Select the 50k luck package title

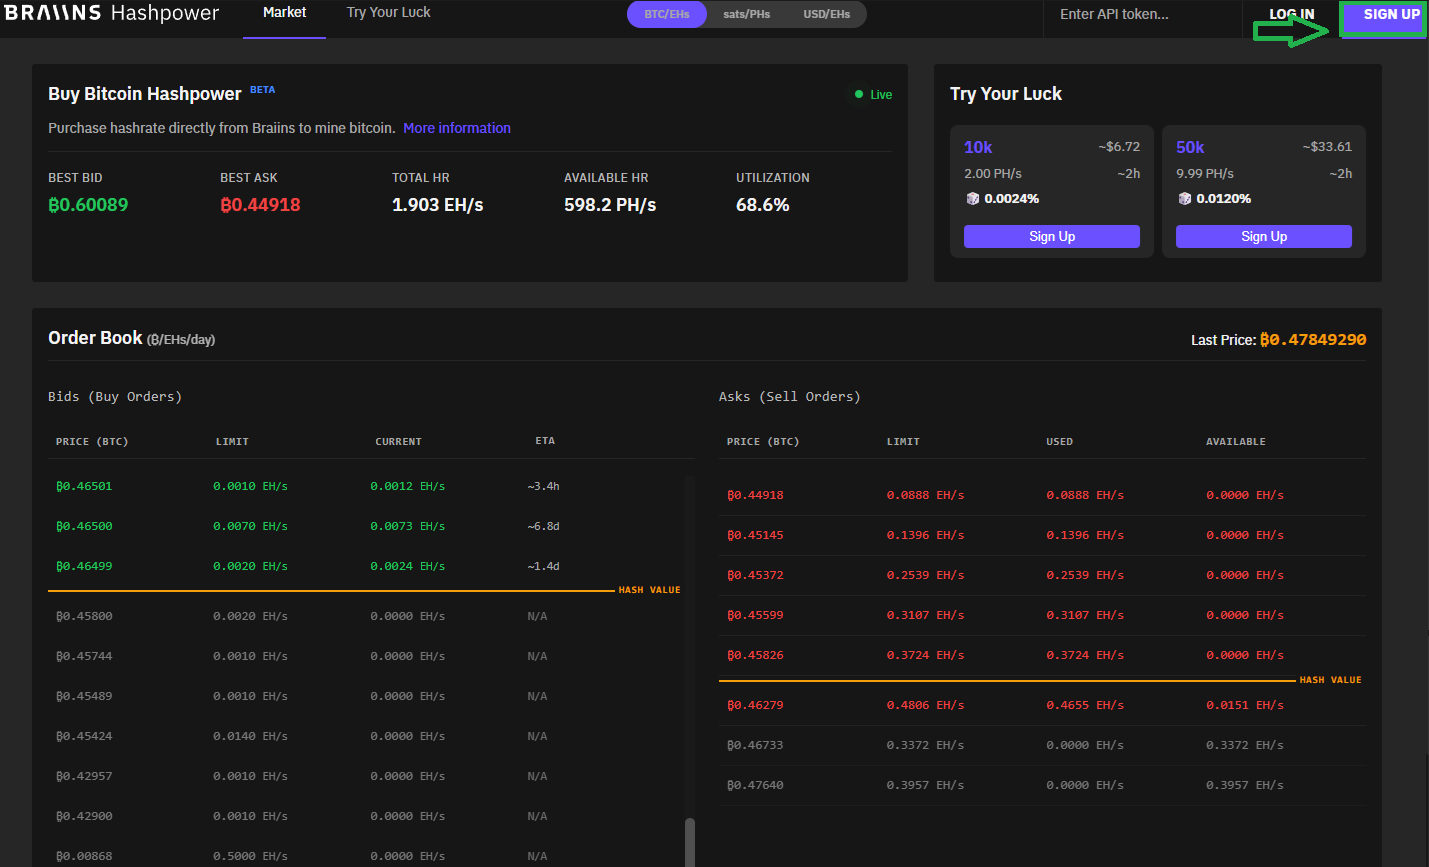tap(1190, 147)
